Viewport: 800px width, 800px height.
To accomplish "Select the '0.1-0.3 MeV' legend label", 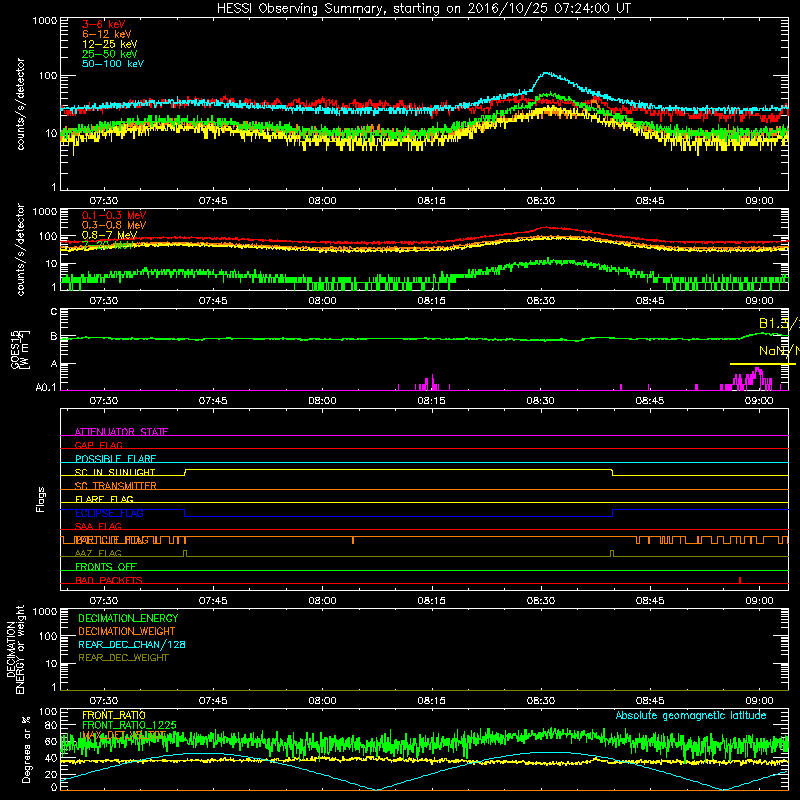I will point(114,215).
